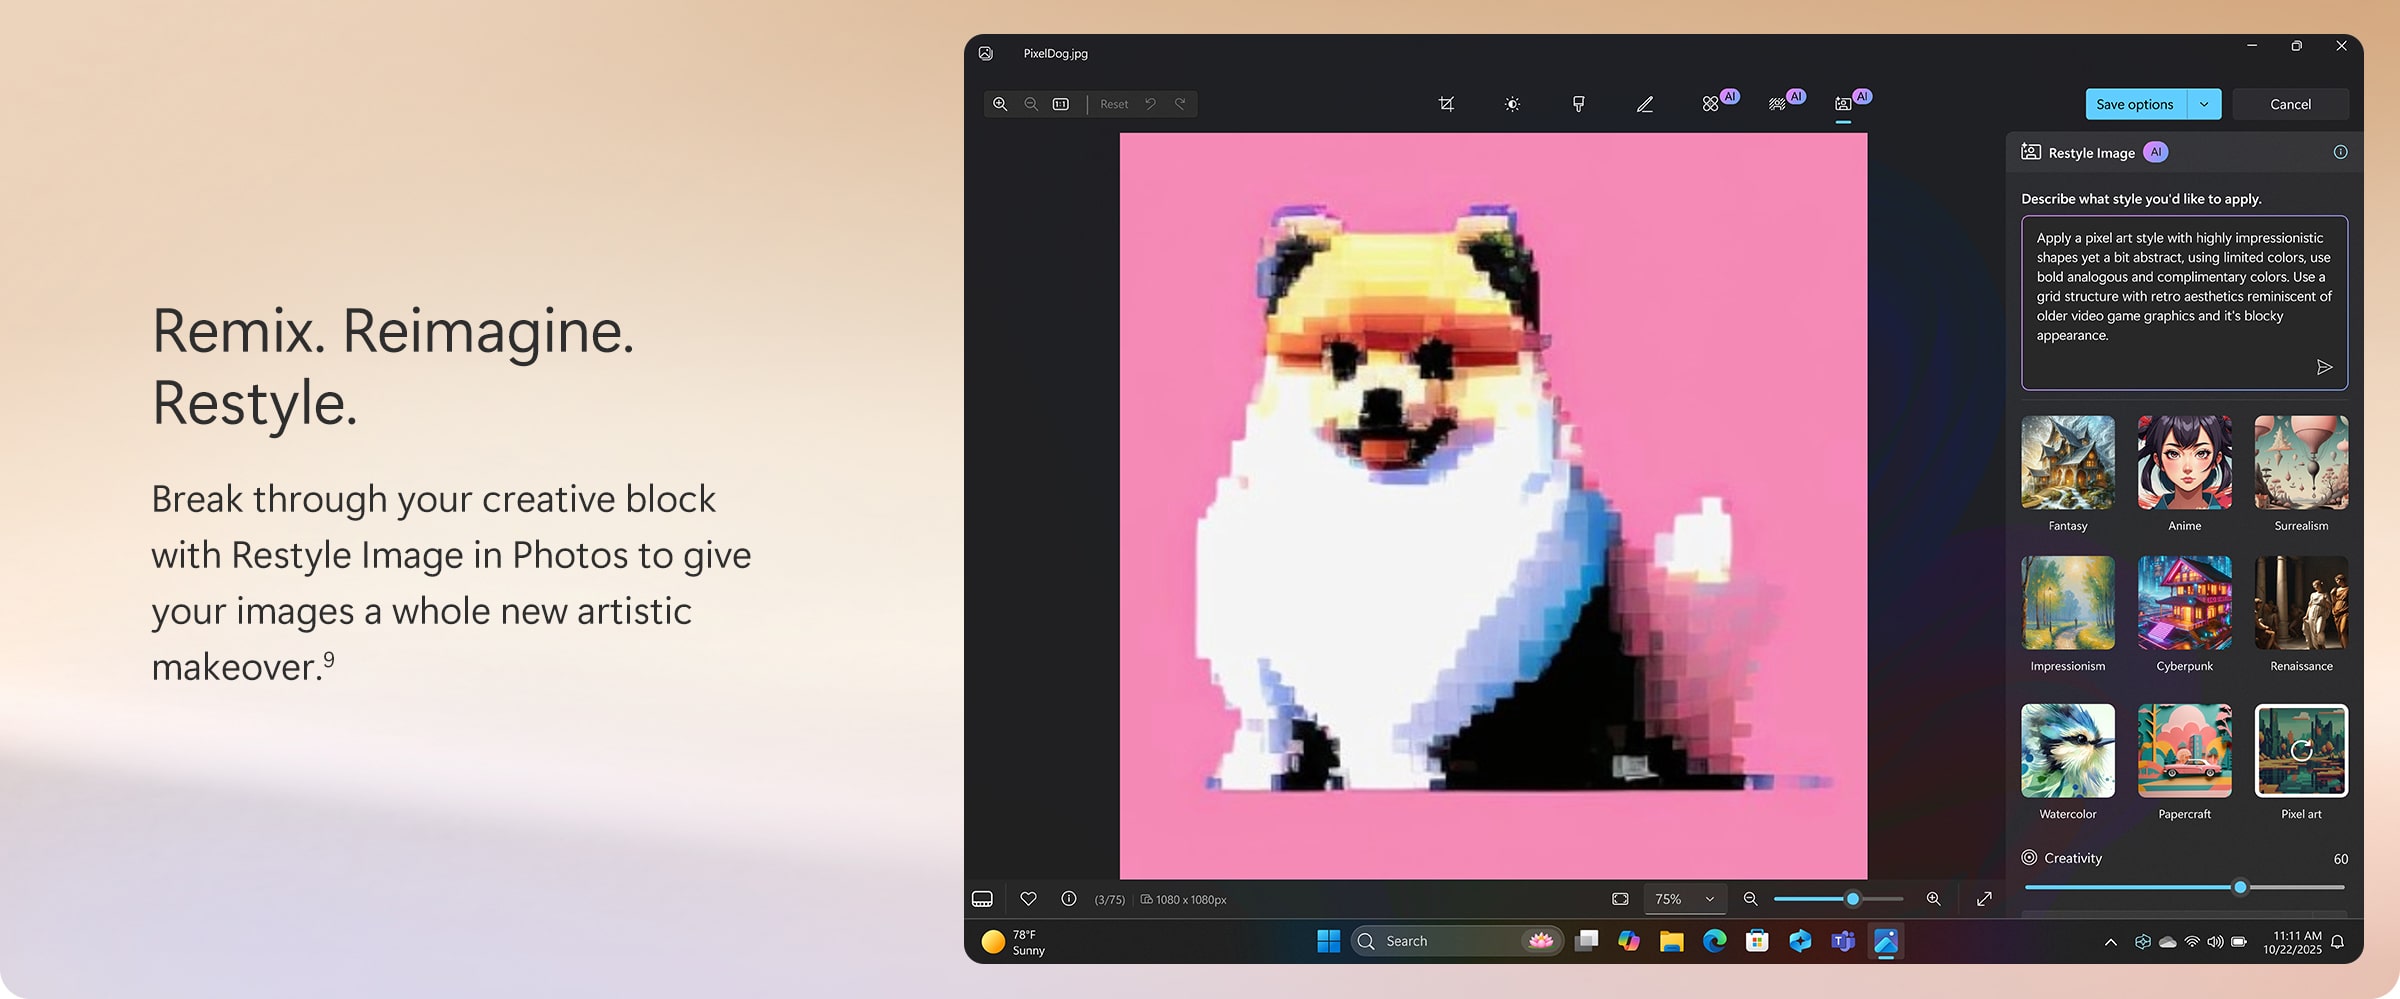Click the PixelDog.jpg file name

pyautogui.click(x=1055, y=53)
